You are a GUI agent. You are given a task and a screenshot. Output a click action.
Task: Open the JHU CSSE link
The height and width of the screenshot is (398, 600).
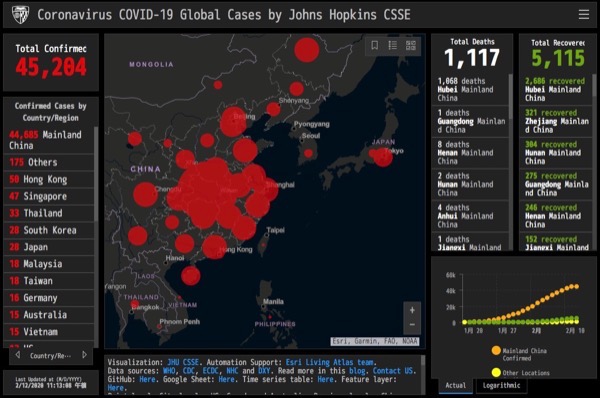point(183,362)
